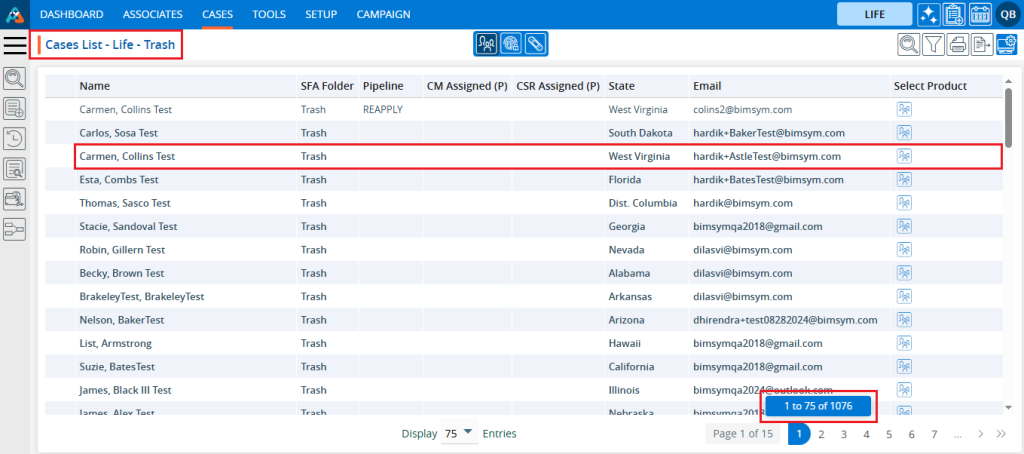Click the next page arrow
This screenshot has width=1024, height=454.
[x=981, y=434]
